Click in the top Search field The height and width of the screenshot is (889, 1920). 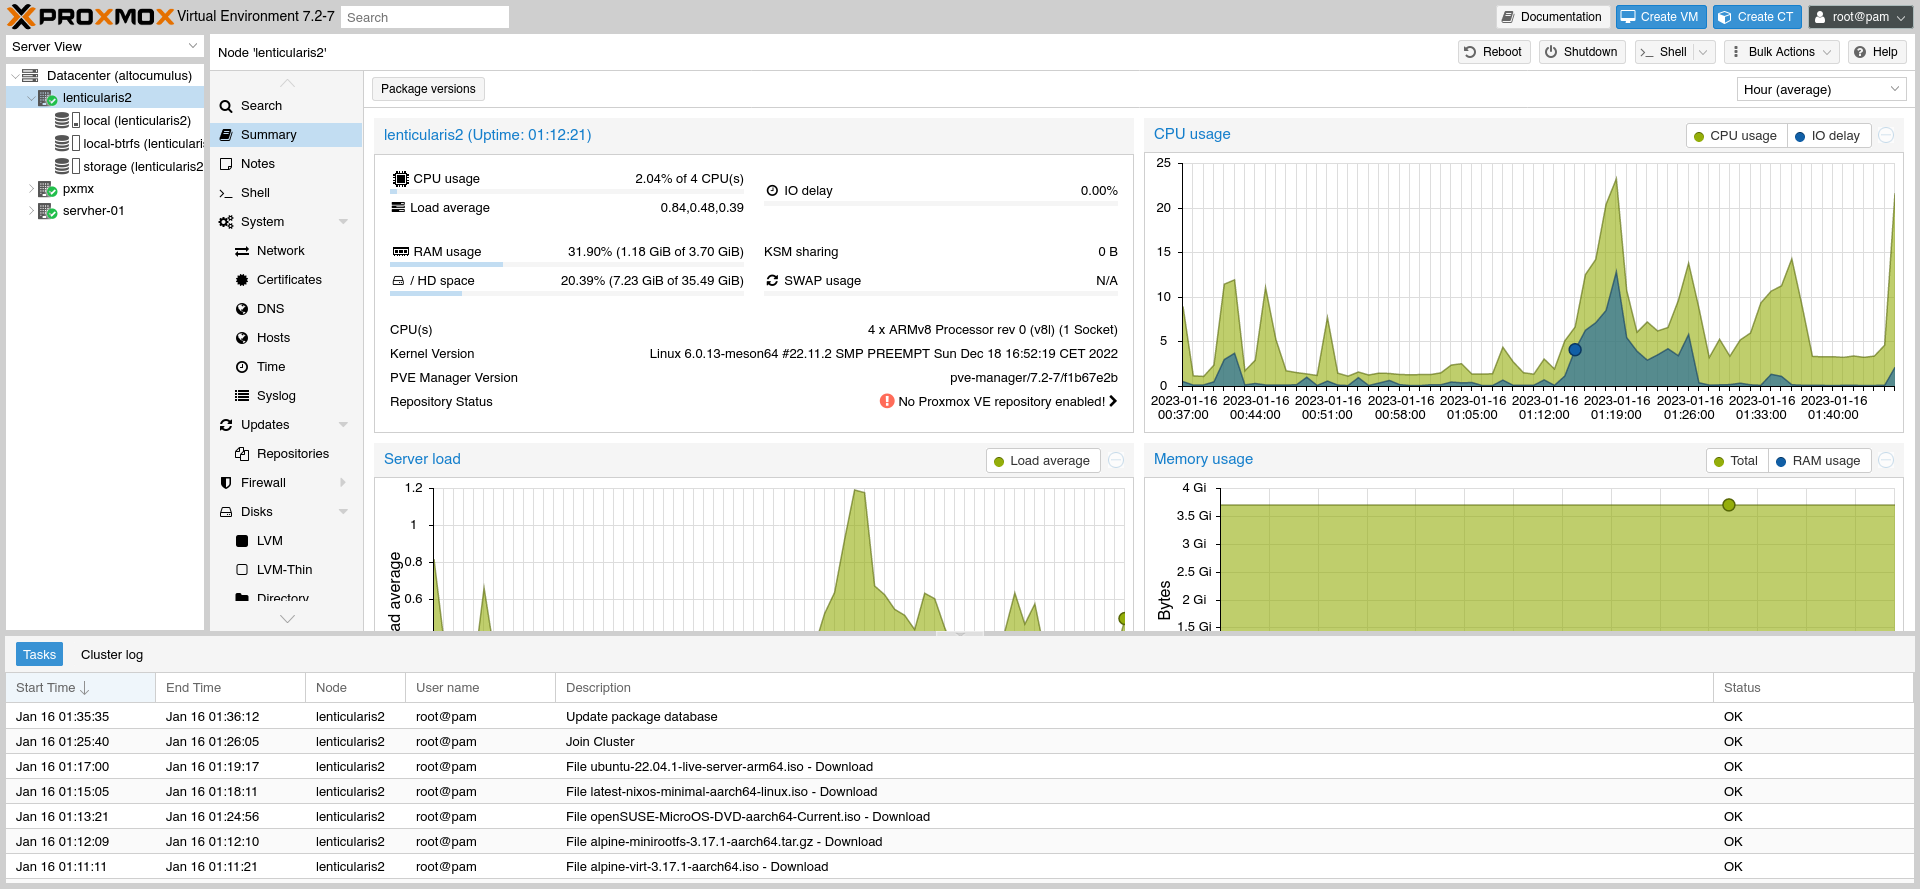(x=425, y=17)
